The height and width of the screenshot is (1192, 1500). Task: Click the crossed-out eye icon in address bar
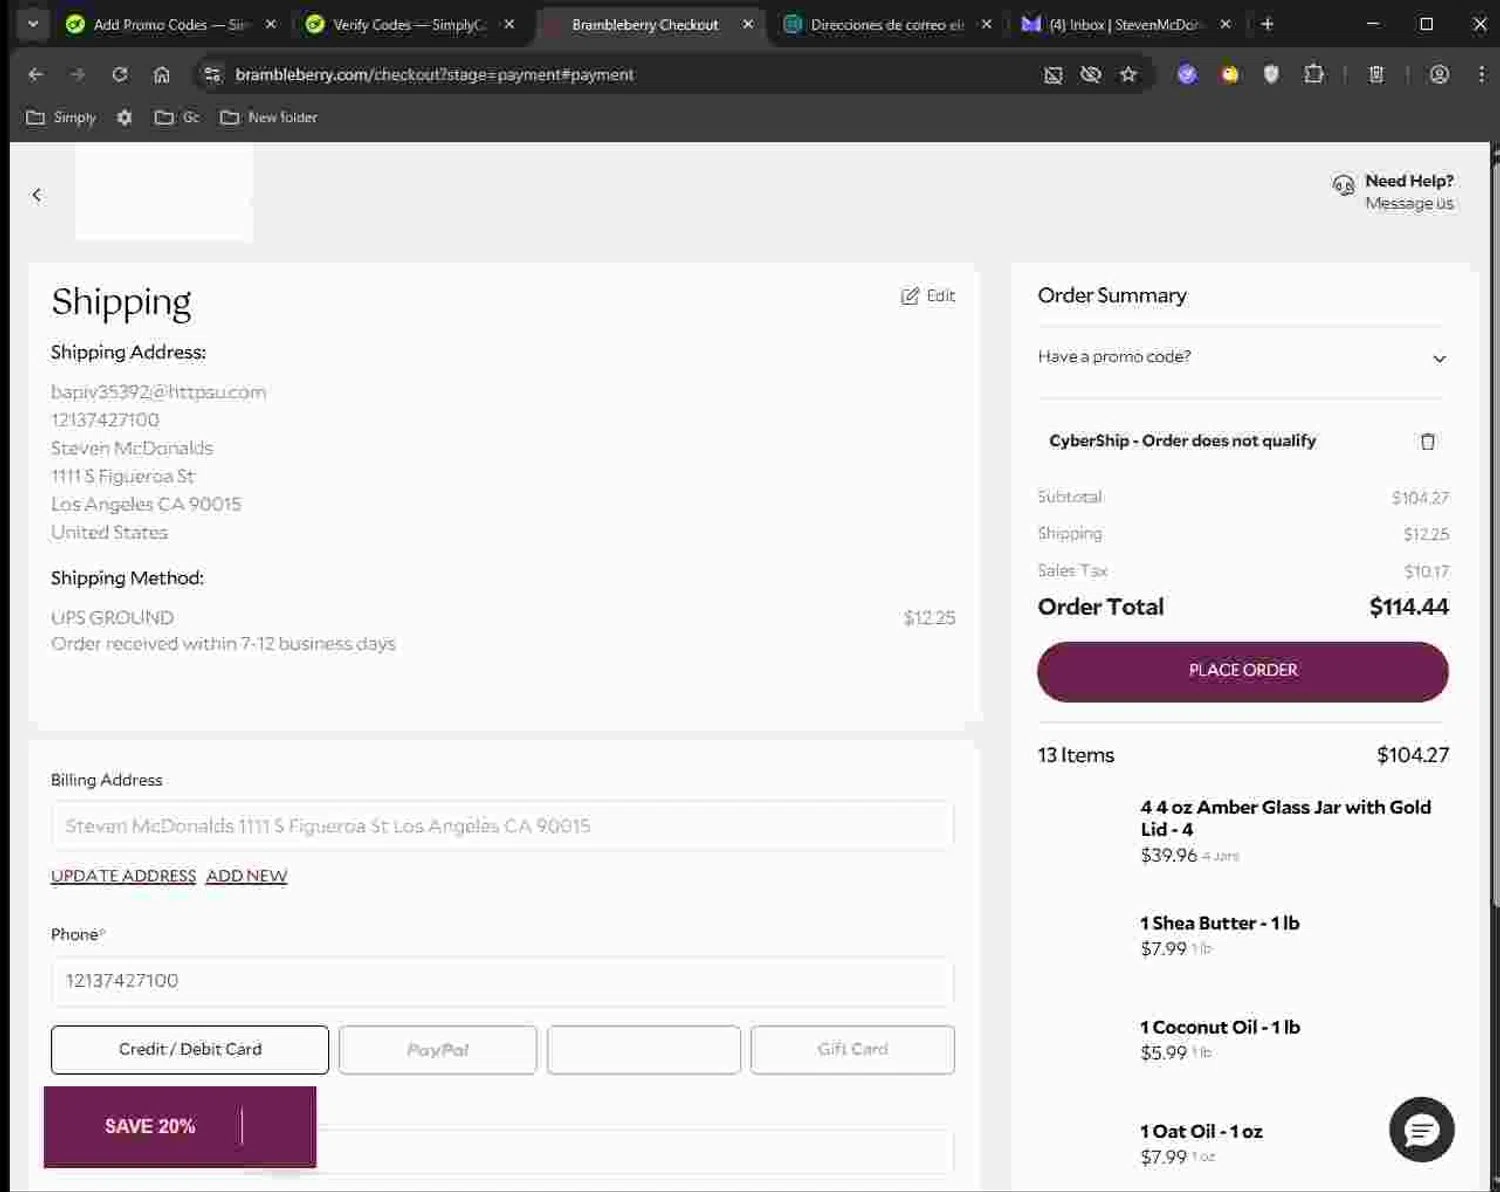[x=1091, y=74]
